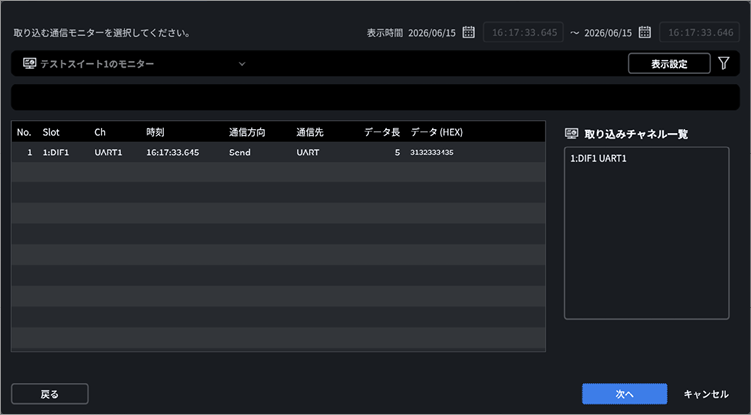751x415 pixels.
Task: Click the 16:17:33.645 time cell in the table
Action: pos(172,152)
